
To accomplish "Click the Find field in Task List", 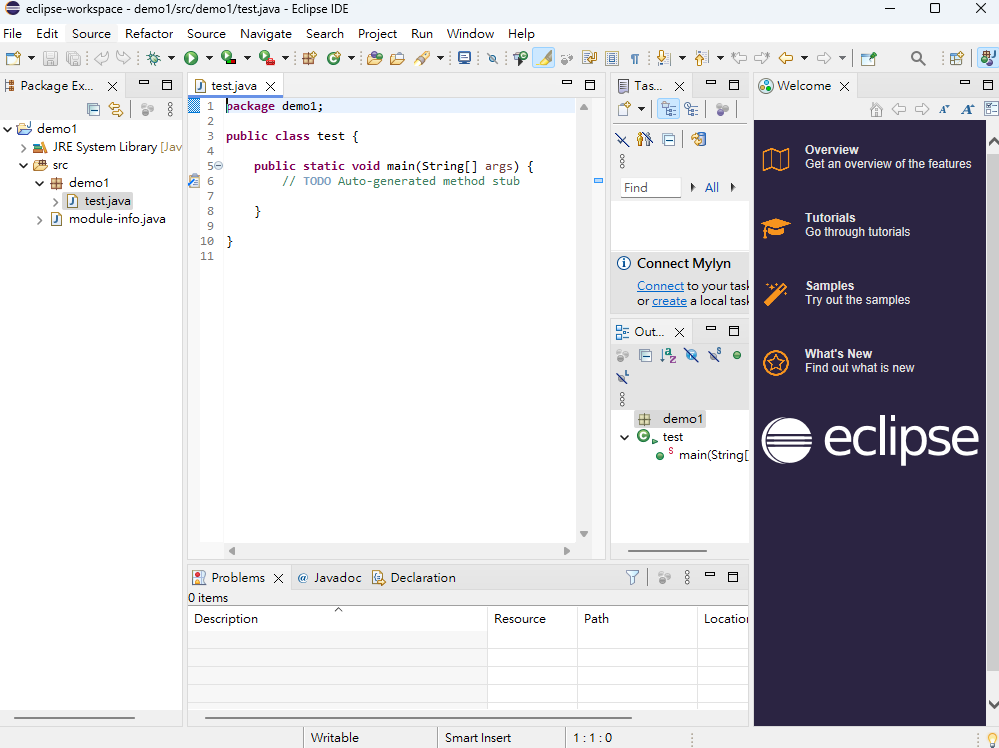I will pos(650,187).
